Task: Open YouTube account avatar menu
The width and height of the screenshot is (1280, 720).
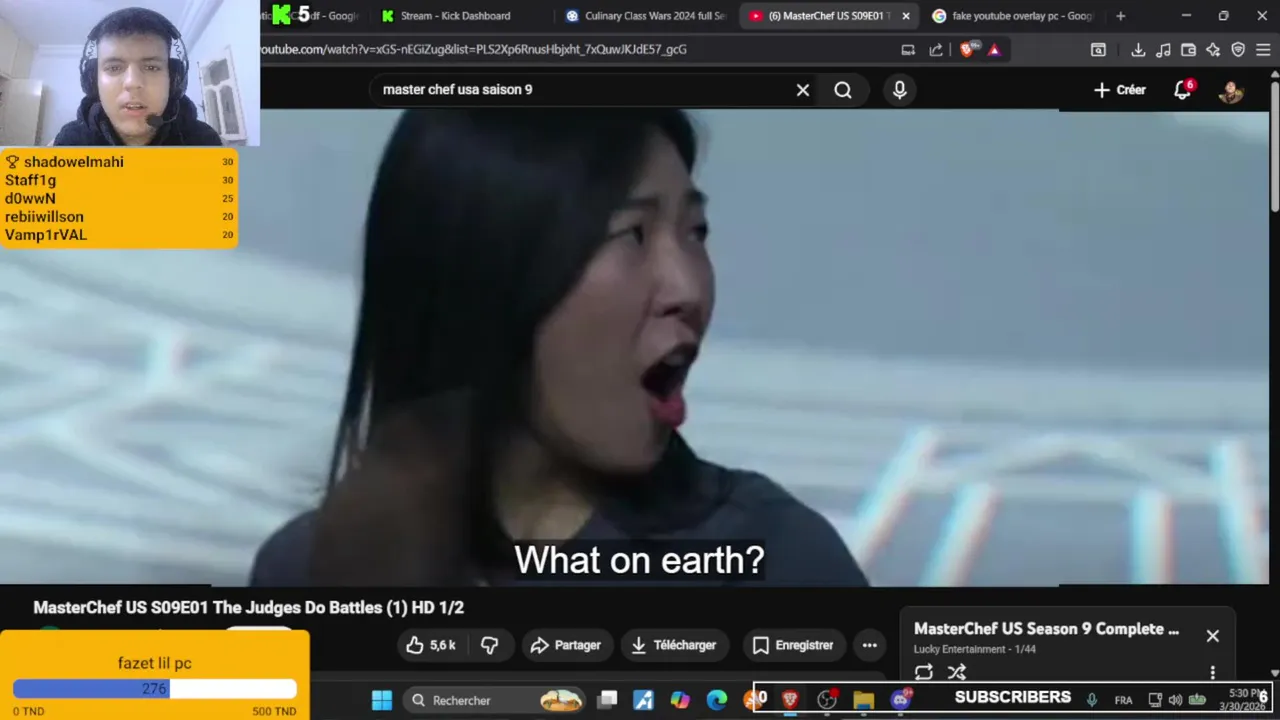Action: [1230, 91]
